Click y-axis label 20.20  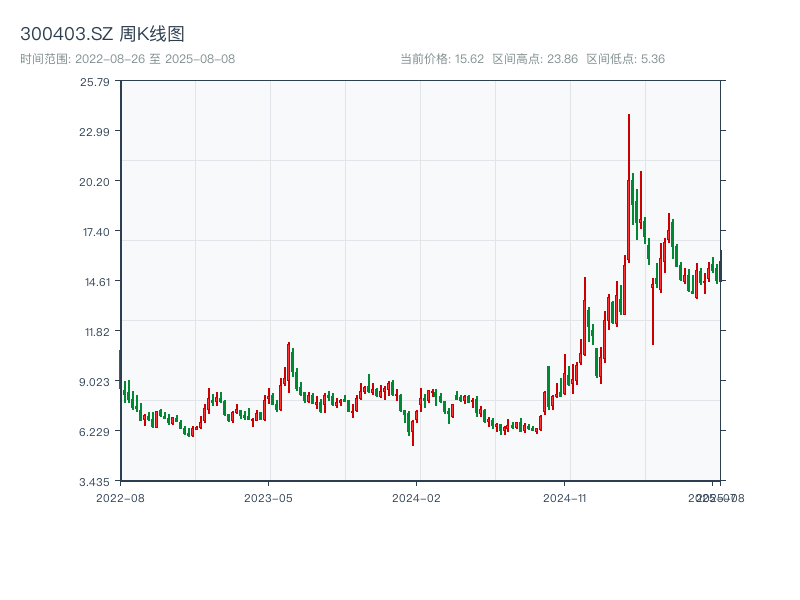[94, 182]
